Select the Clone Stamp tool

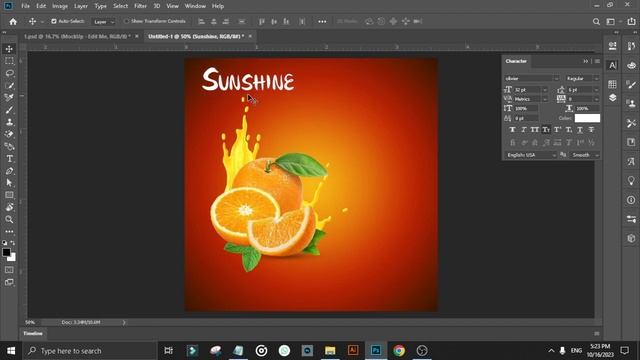[x=9, y=122]
